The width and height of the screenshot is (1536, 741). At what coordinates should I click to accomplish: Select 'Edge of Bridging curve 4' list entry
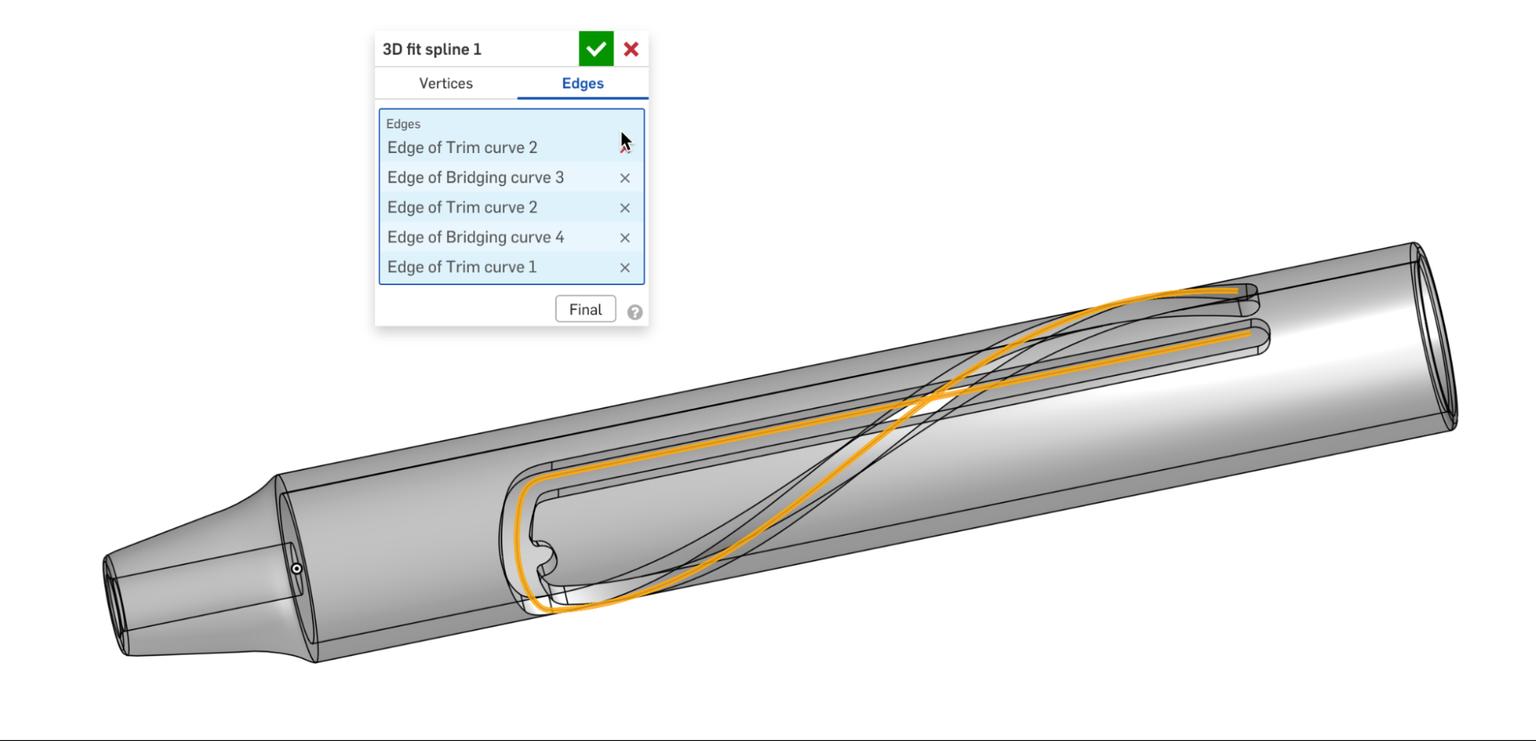coord(475,237)
